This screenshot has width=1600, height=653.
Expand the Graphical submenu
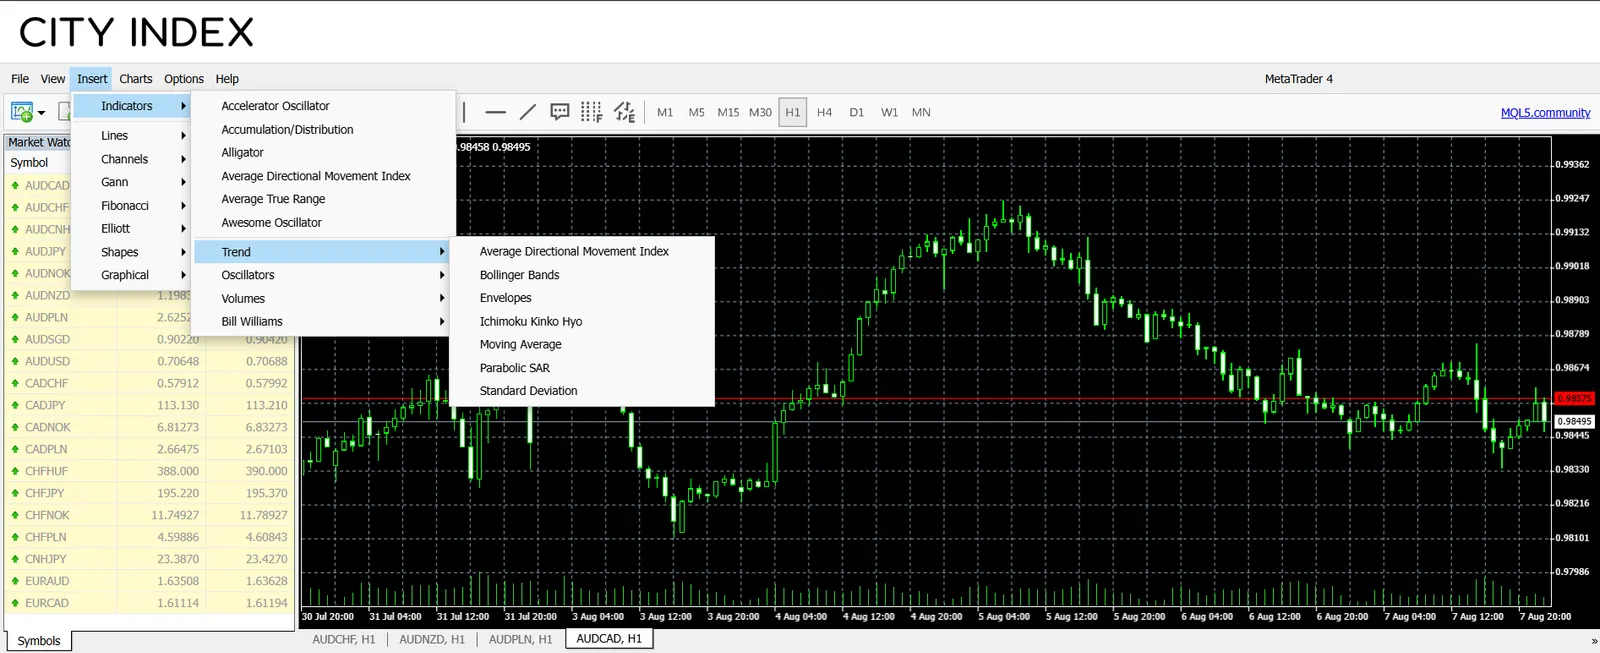pos(132,275)
